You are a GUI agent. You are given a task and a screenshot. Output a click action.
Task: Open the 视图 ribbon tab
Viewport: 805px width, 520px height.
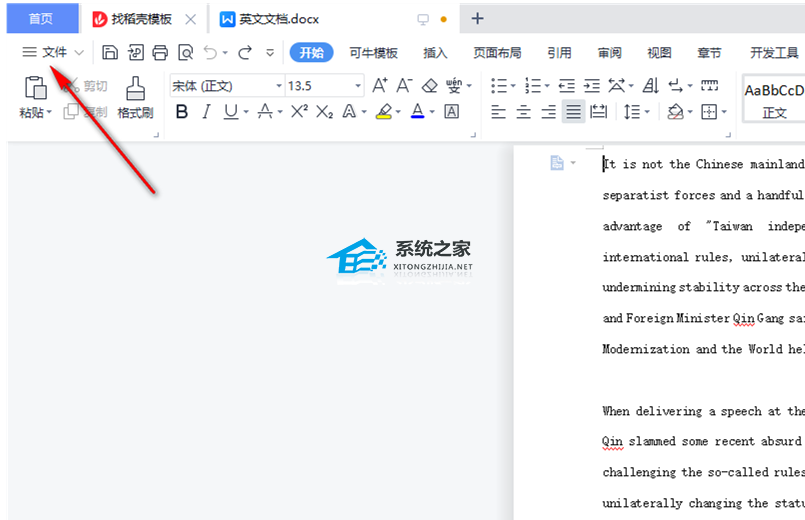pyautogui.click(x=659, y=52)
